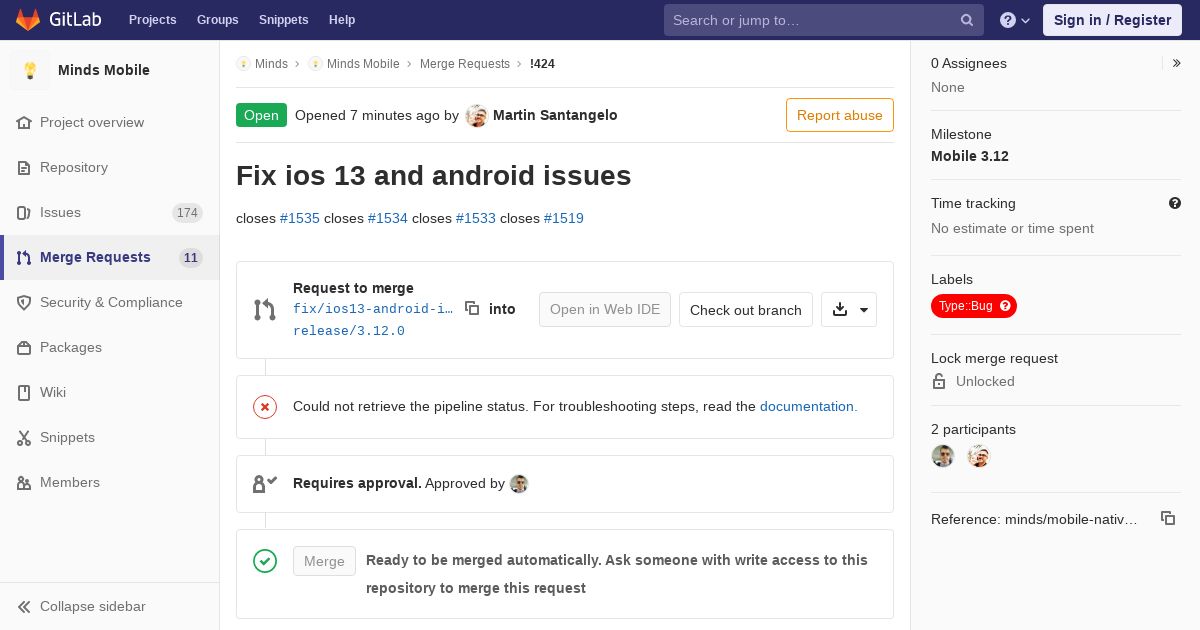
Task: Open the Issues section in the sidebar
Action: coord(109,212)
